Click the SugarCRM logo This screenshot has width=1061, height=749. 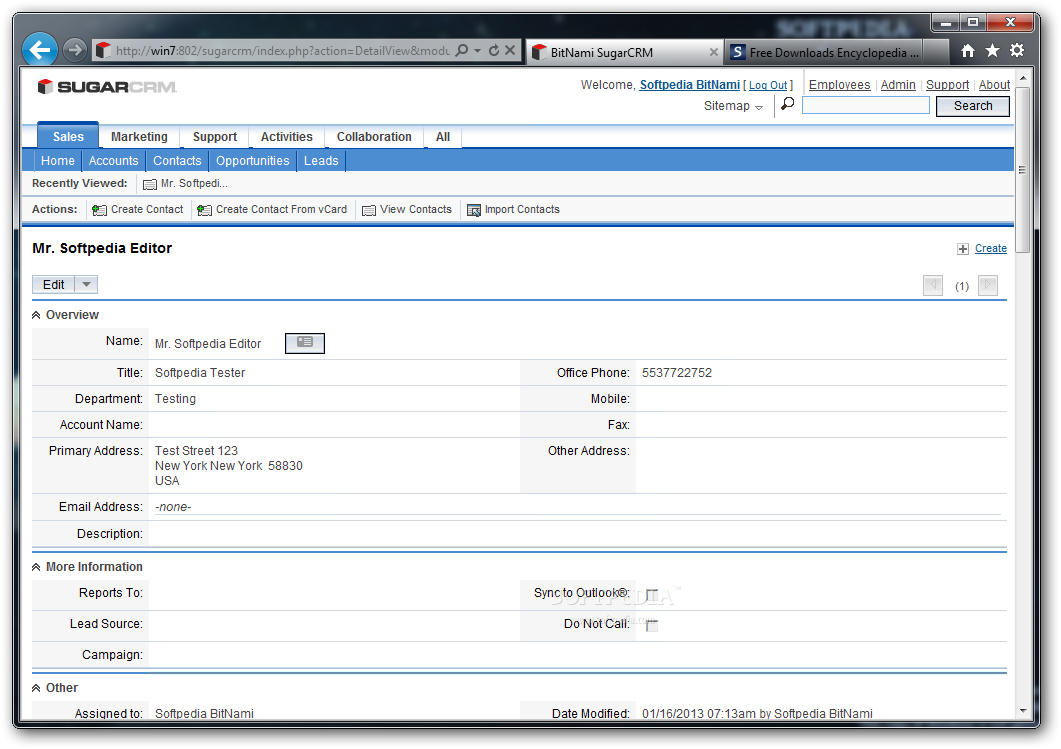(107, 87)
